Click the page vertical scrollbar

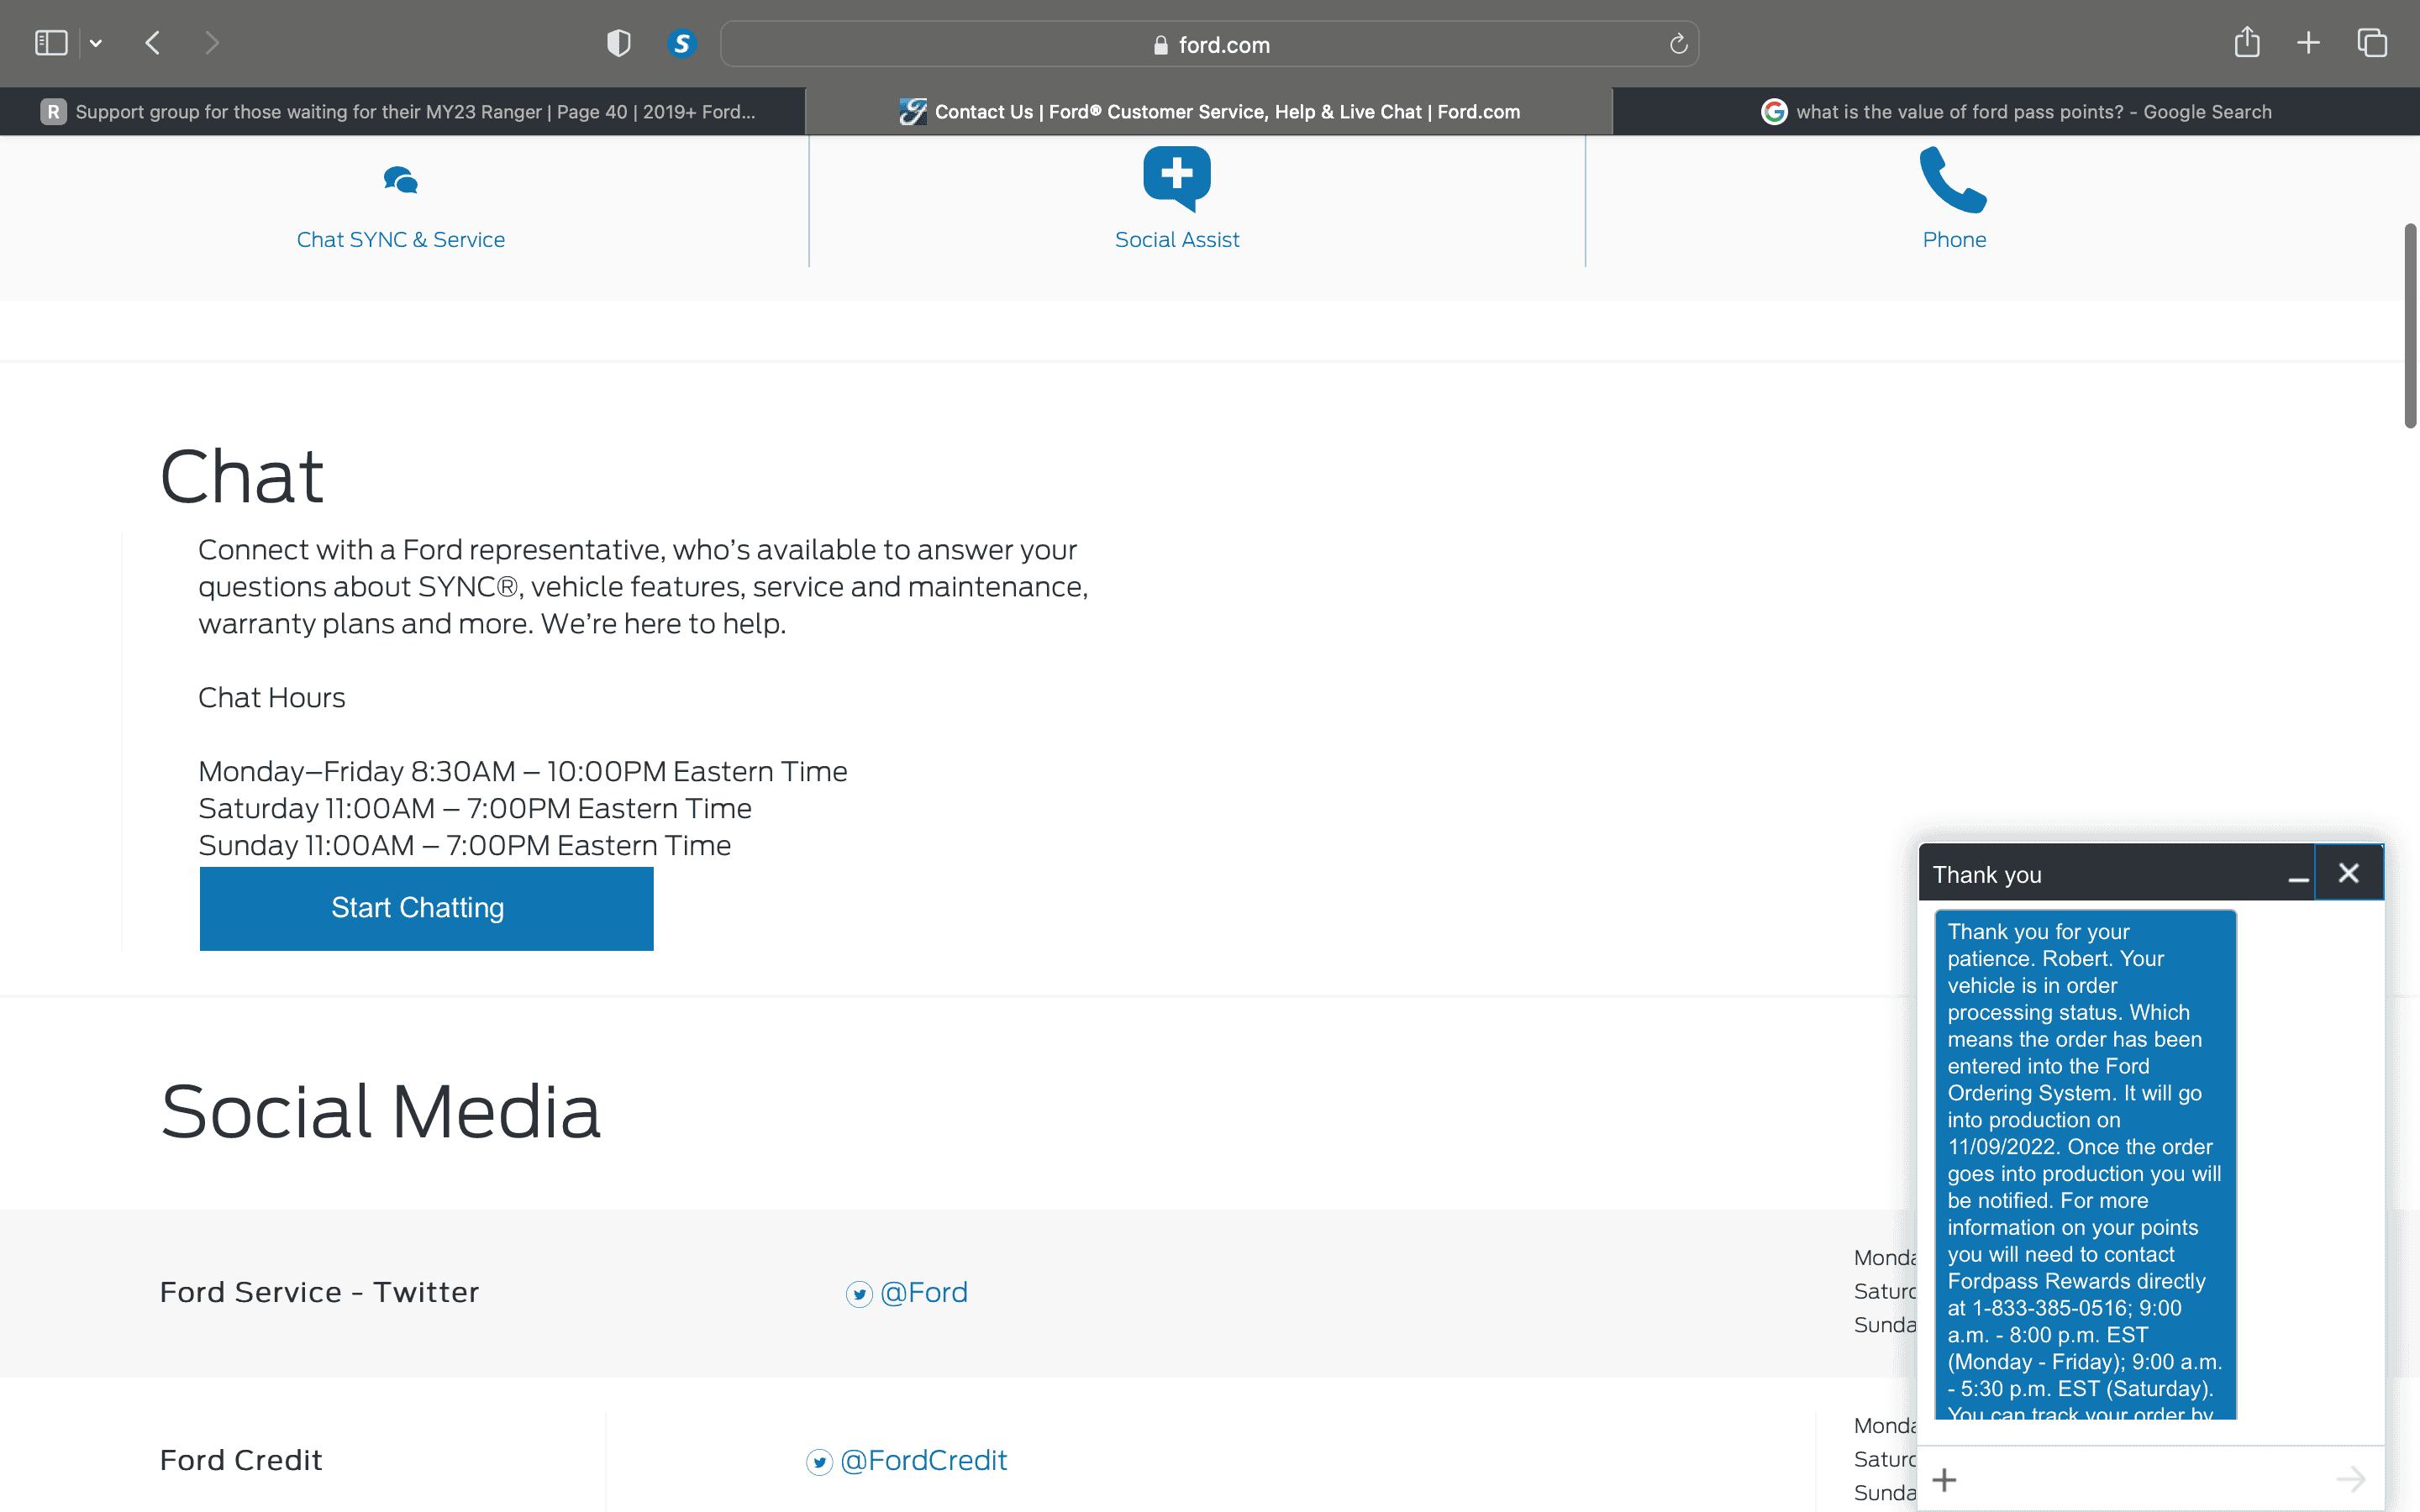pos(2410,326)
